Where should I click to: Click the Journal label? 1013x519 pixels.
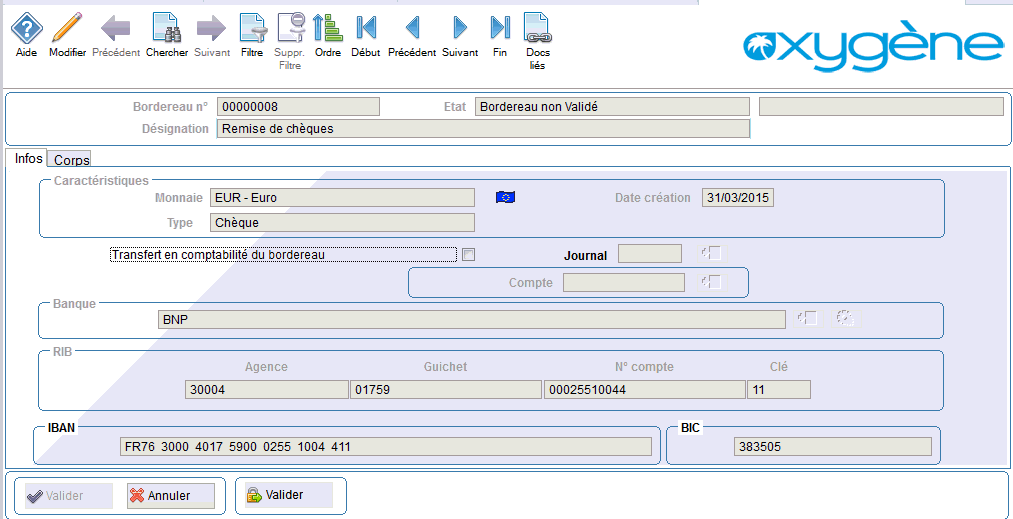[585, 255]
